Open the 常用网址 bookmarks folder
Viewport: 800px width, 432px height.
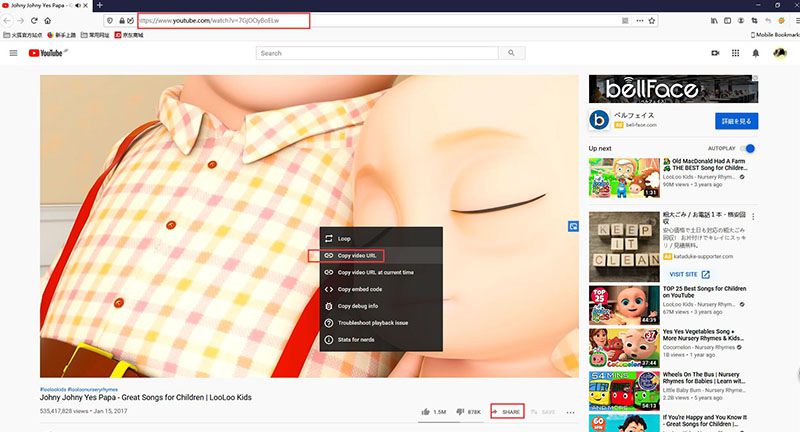[x=95, y=35]
